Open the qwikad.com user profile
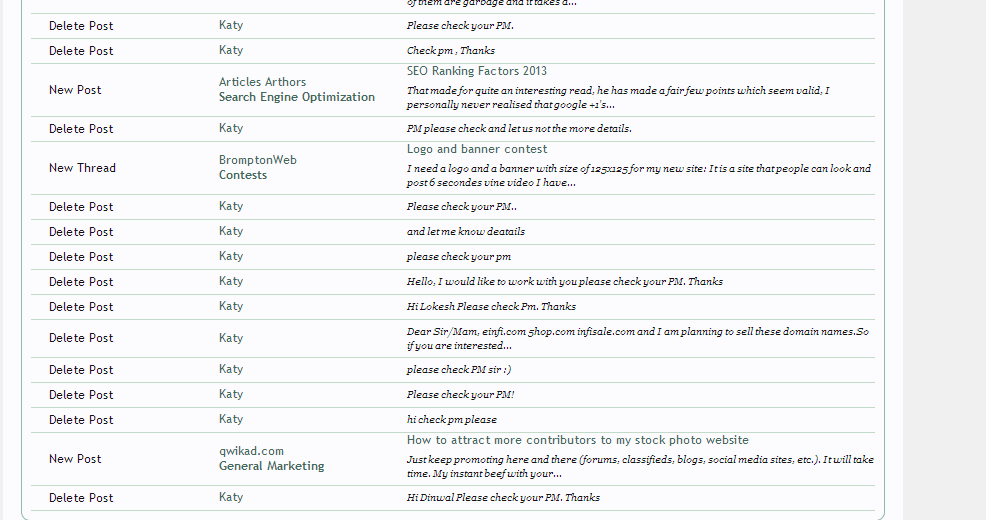This screenshot has width=986, height=520. pos(251,451)
